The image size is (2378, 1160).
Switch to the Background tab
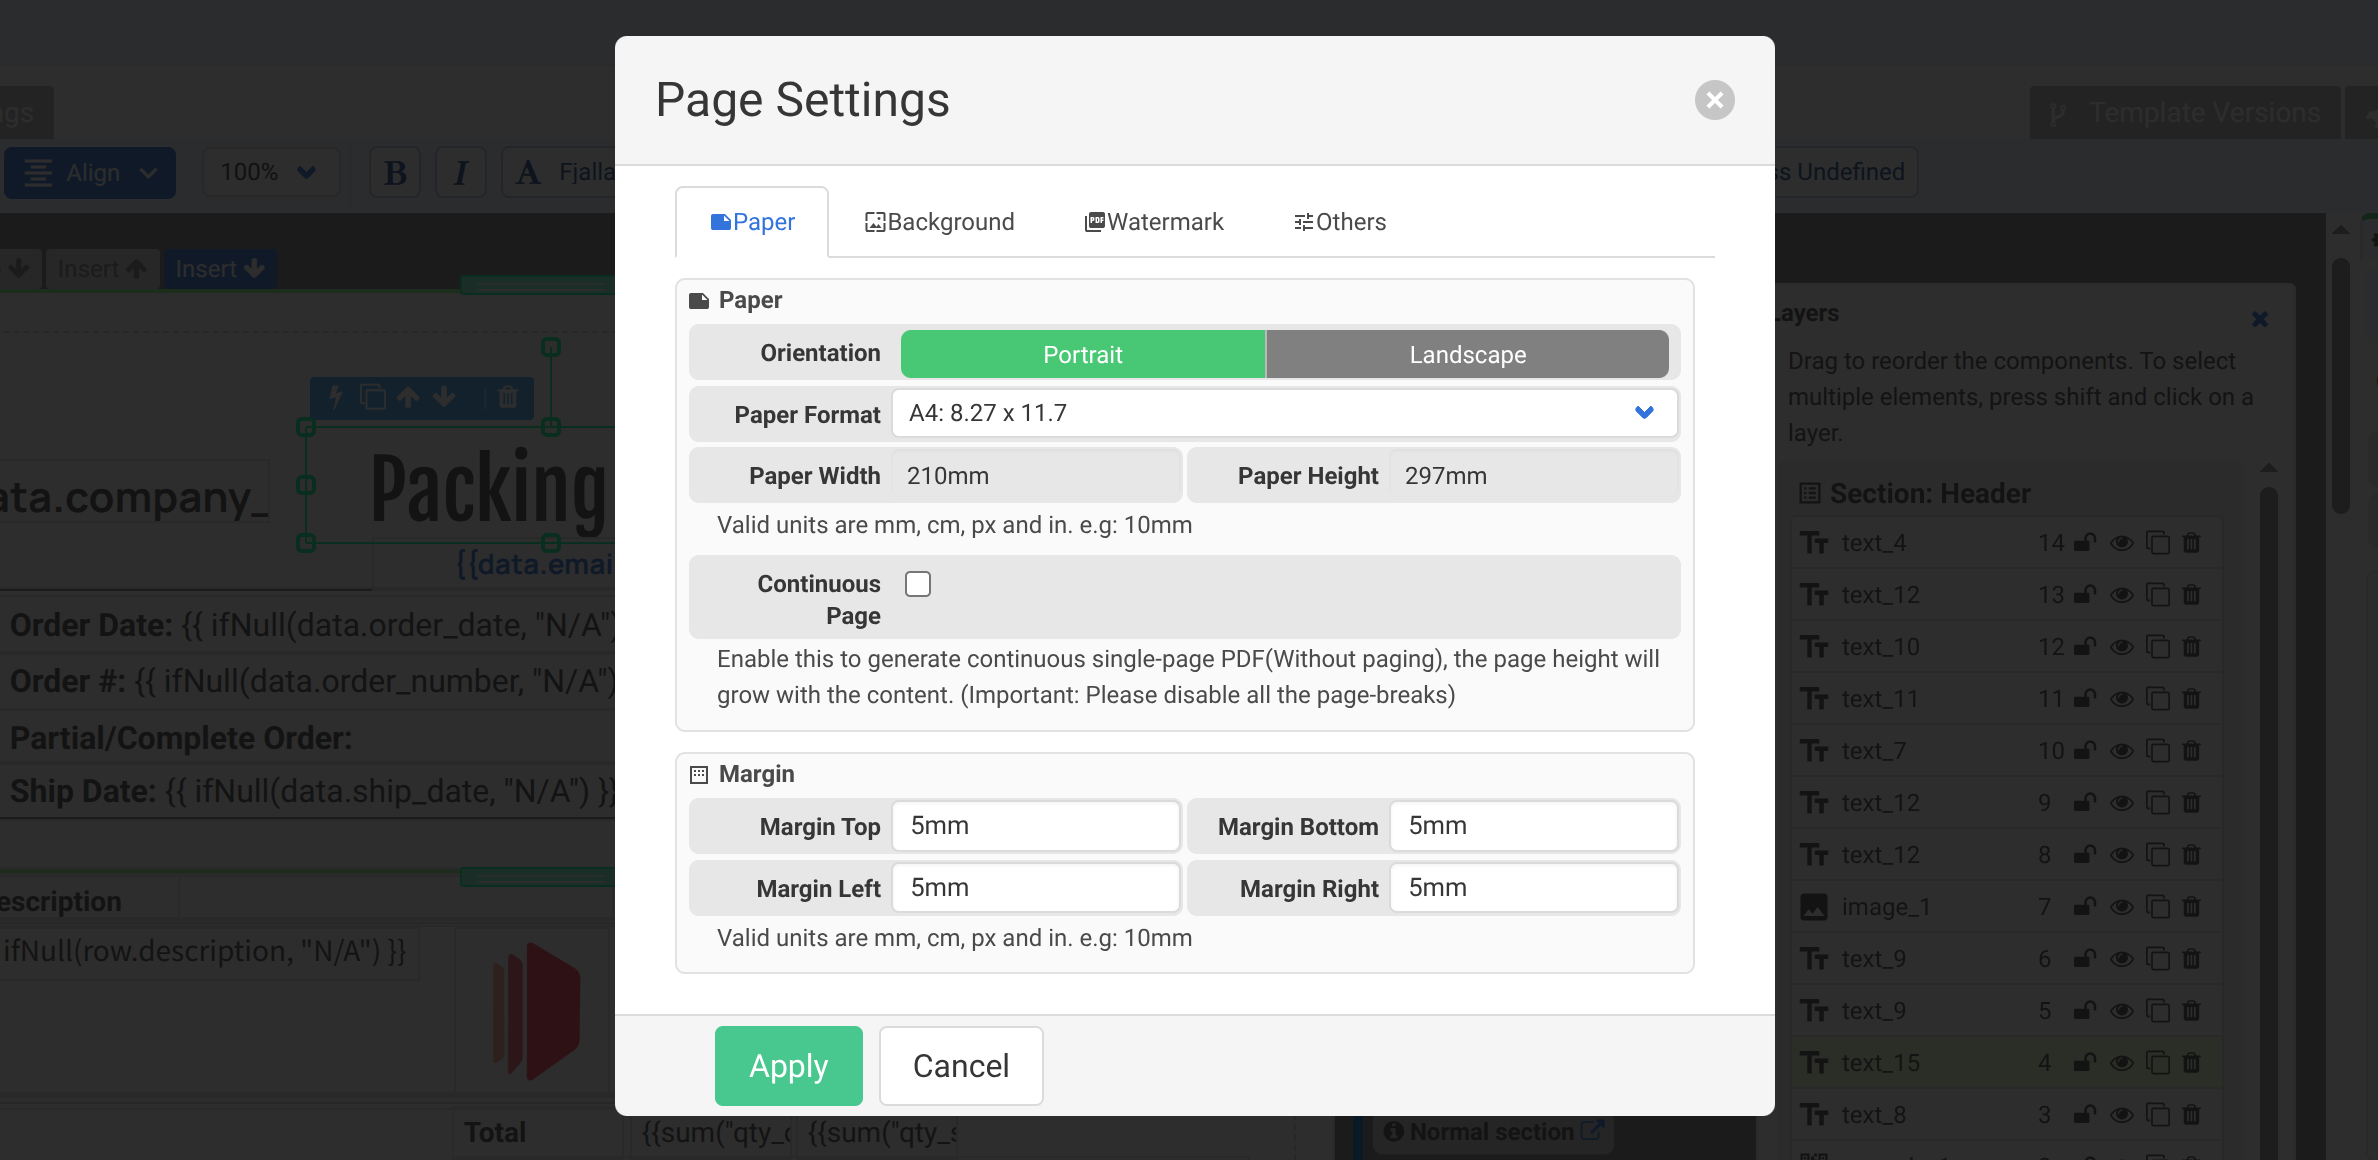tap(939, 222)
